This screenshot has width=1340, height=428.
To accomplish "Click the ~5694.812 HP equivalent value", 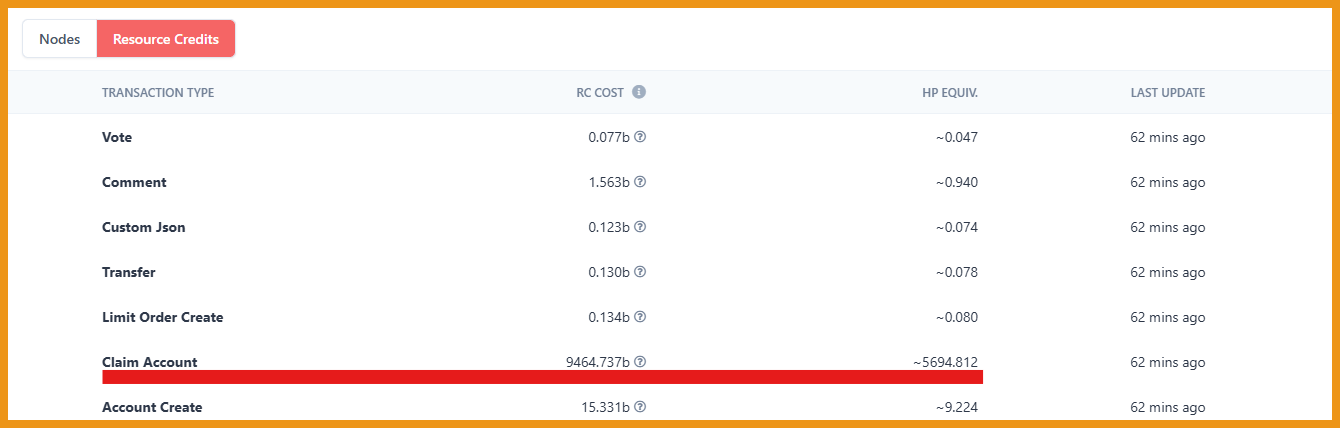I will click(x=945, y=362).
